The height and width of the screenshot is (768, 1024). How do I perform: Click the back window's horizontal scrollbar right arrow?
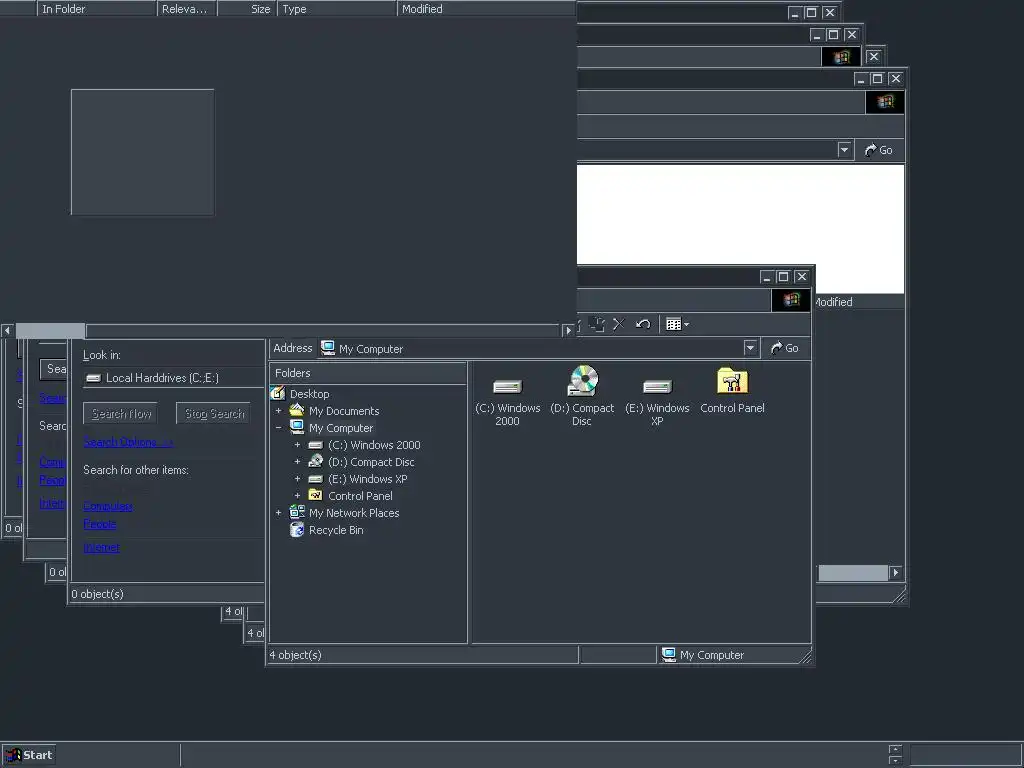(895, 573)
